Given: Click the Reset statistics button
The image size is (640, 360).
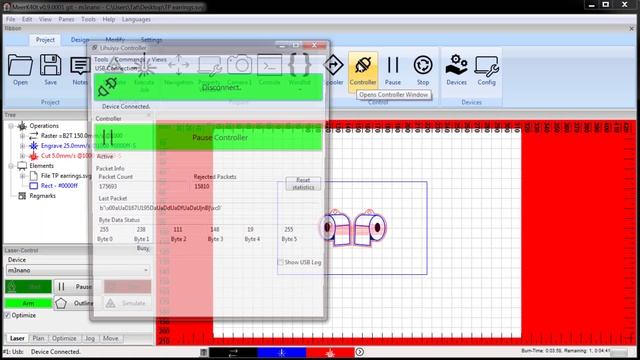Looking at the screenshot, I should (303, 184).
